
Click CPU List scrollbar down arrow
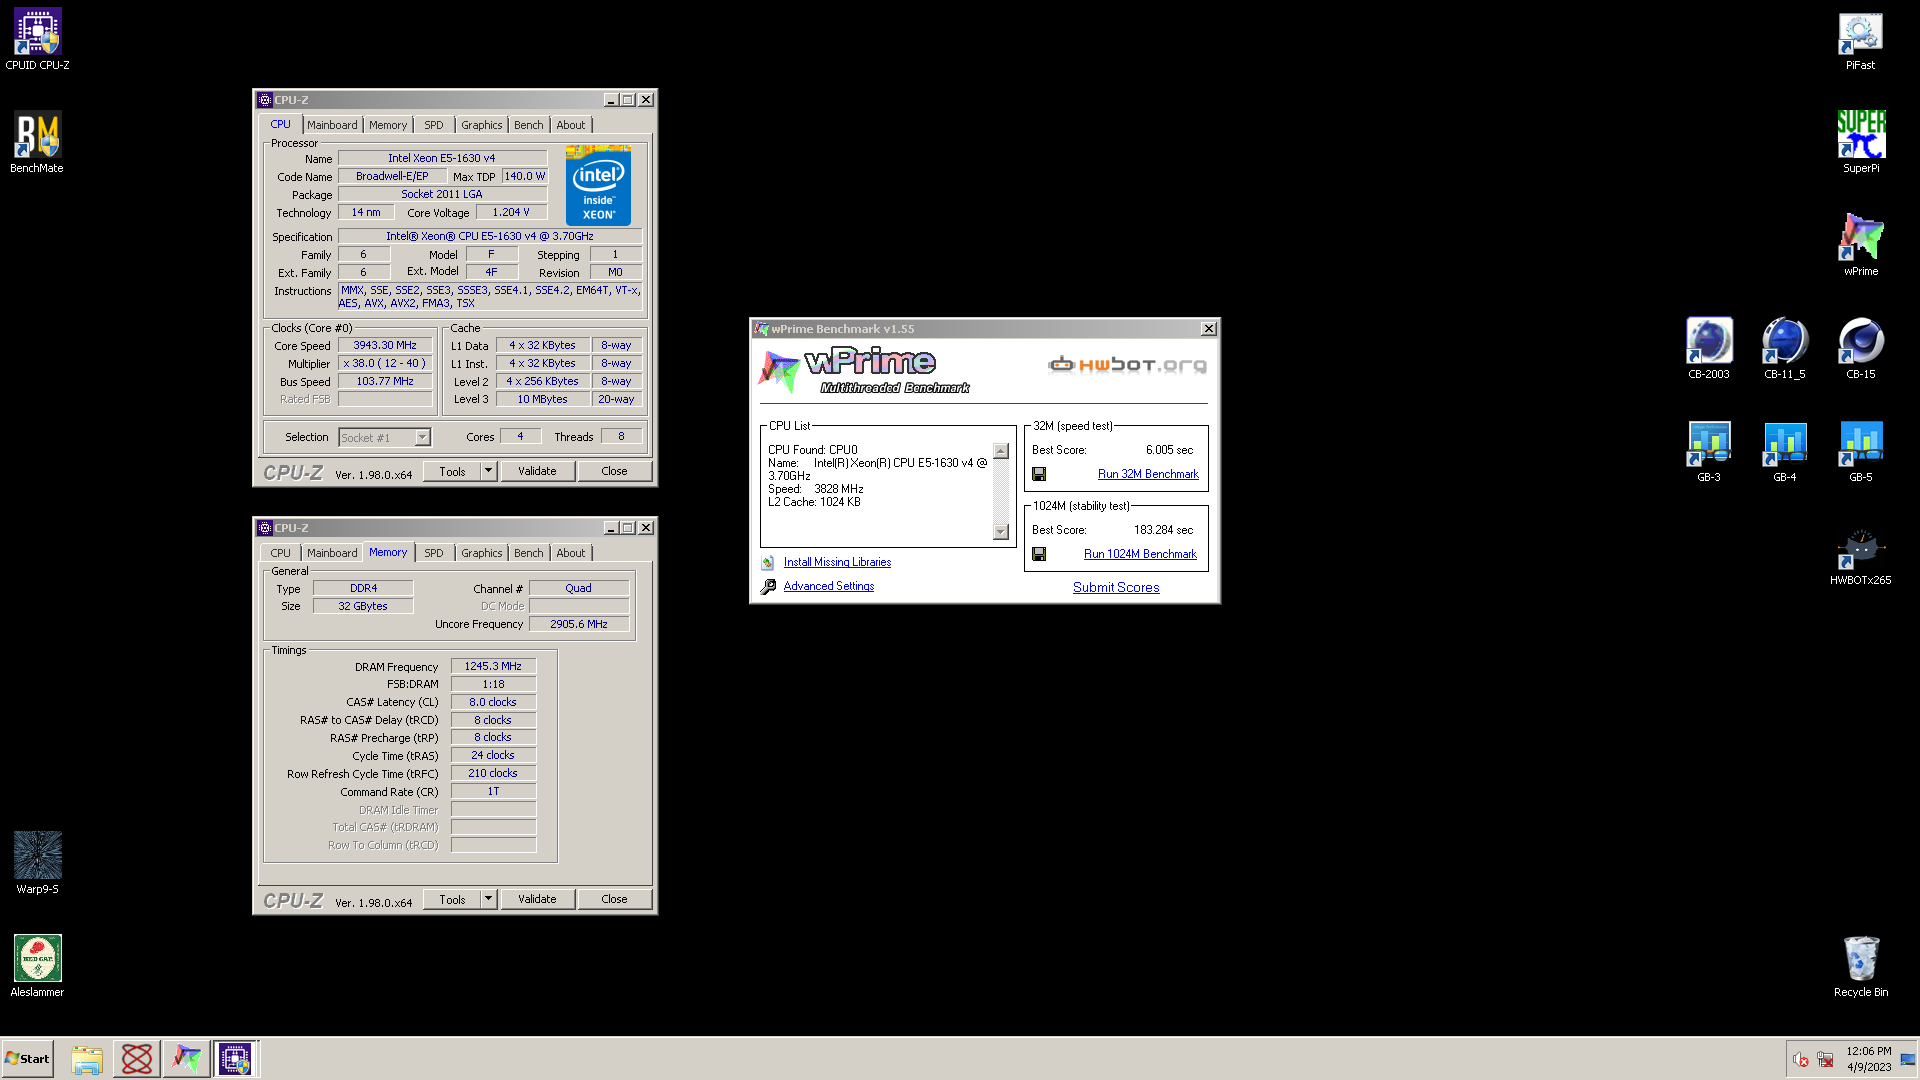point(1001,532)
